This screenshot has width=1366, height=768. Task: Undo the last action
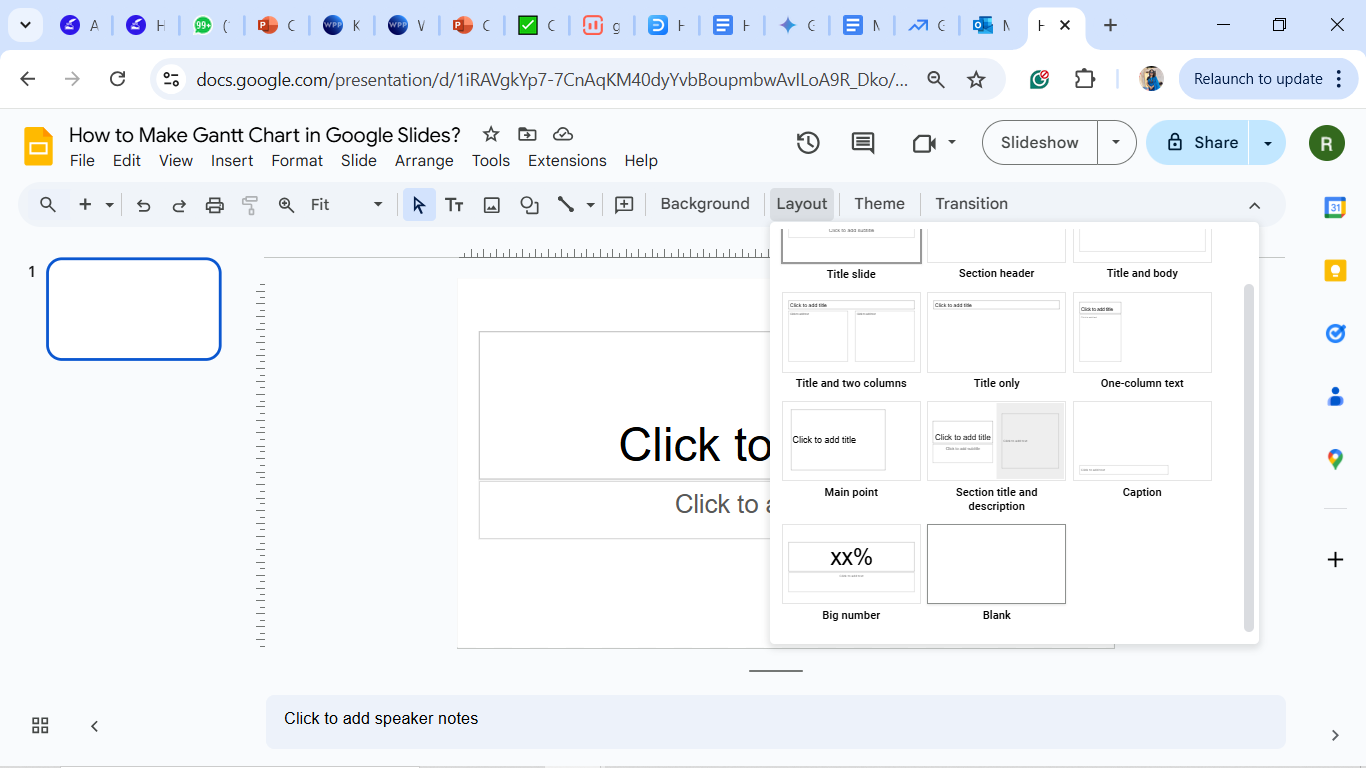pyautogui.click(x=143, y=205)
